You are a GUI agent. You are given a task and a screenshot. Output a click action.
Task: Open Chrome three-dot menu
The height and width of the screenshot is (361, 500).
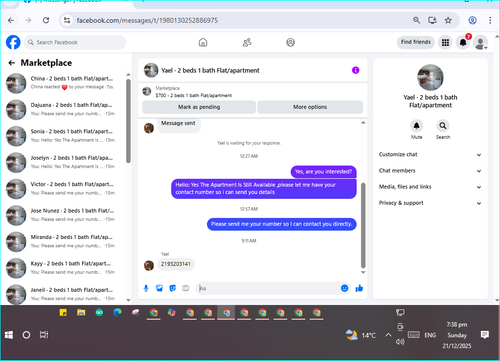coord(490,20)
